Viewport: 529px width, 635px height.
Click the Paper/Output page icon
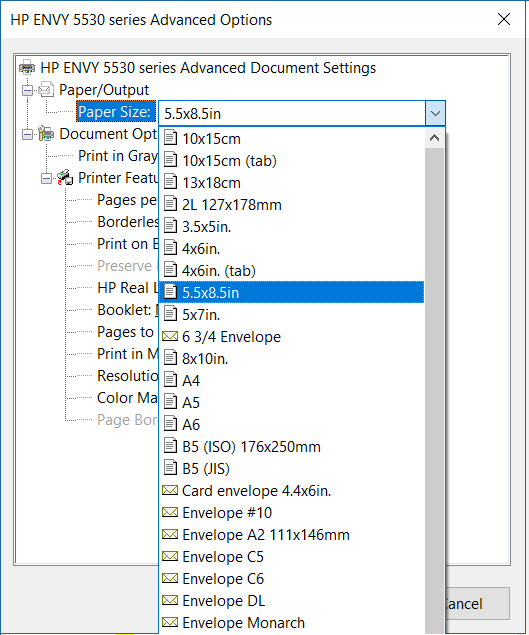click(46, 89)
